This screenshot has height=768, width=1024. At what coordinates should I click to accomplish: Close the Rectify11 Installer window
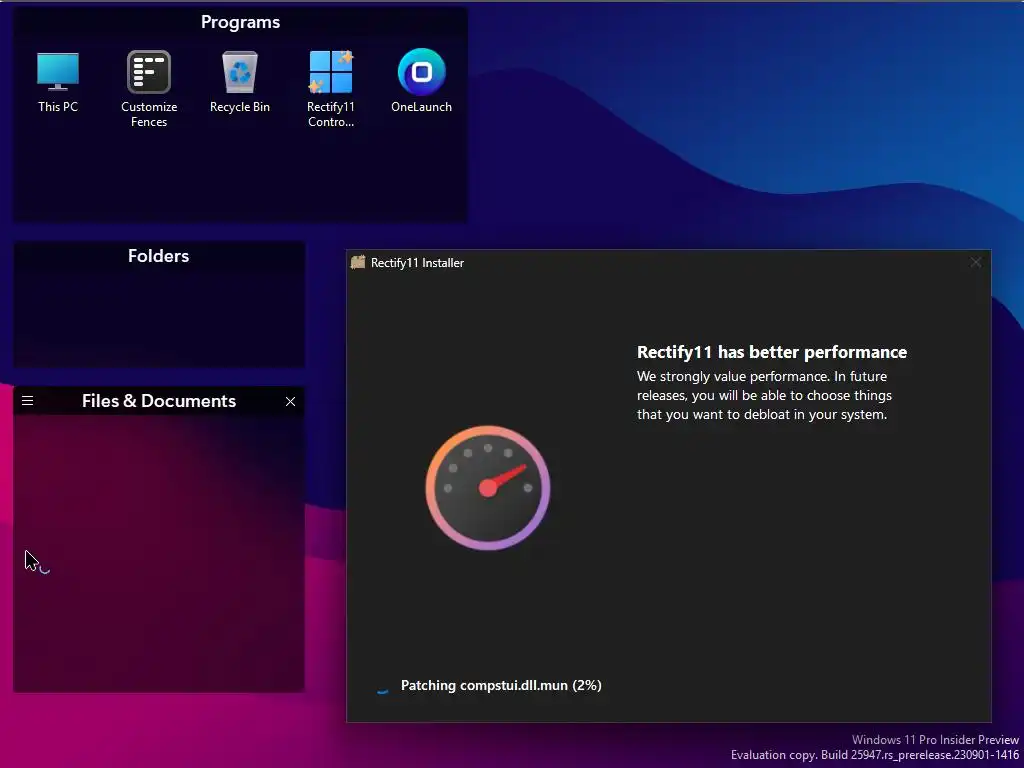pyautogui.click(x=976, y=263)
